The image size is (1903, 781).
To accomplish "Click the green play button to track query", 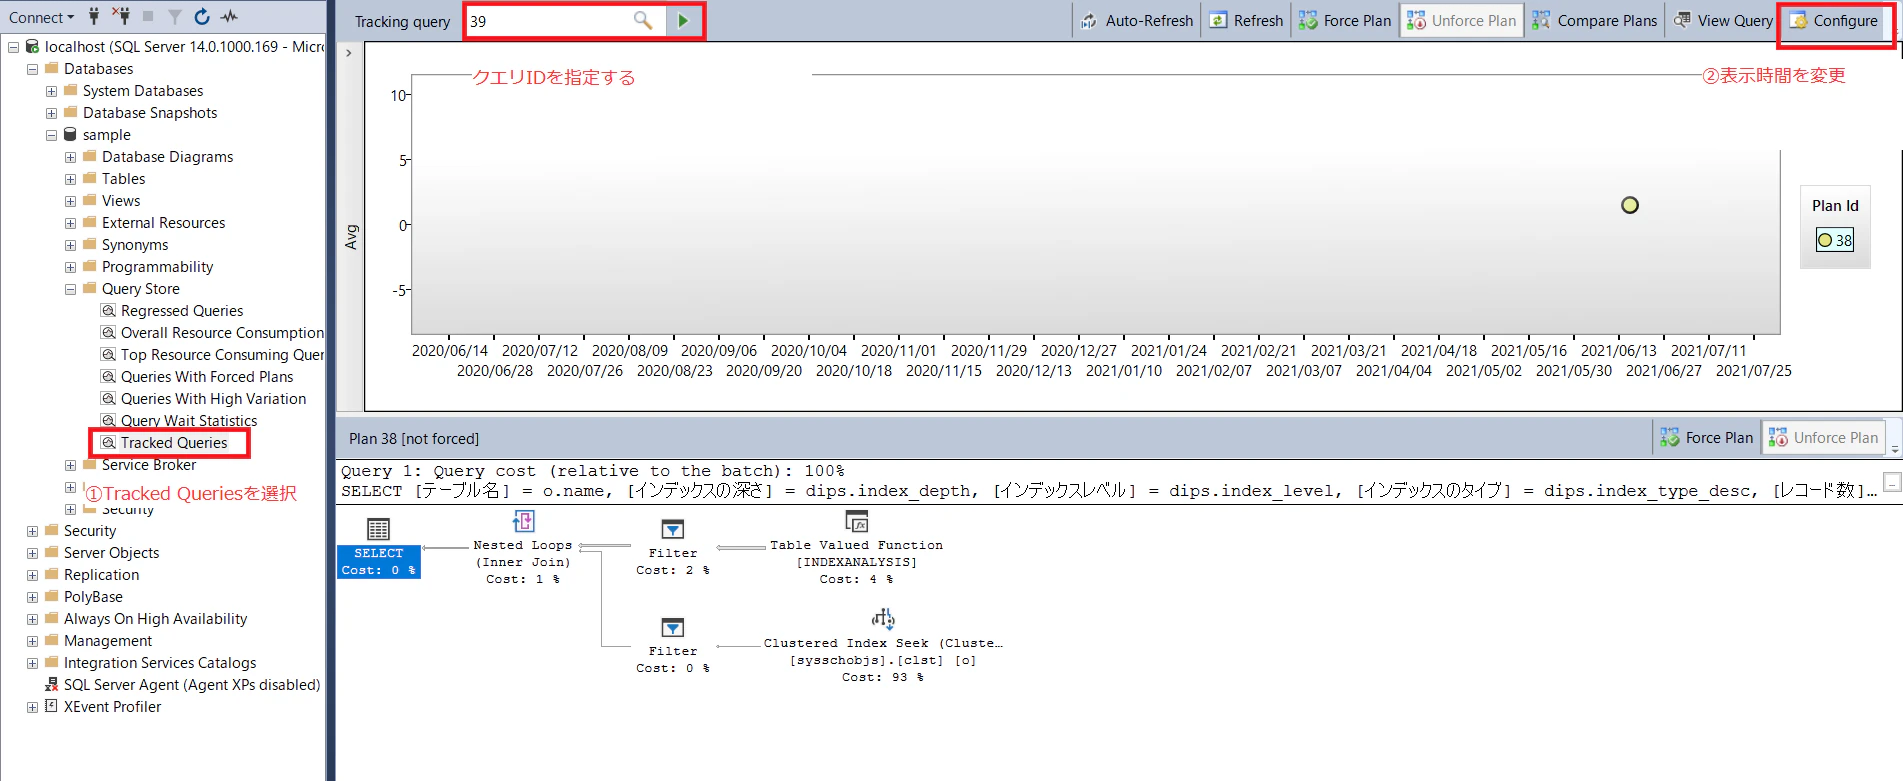I will coord(683,21).
